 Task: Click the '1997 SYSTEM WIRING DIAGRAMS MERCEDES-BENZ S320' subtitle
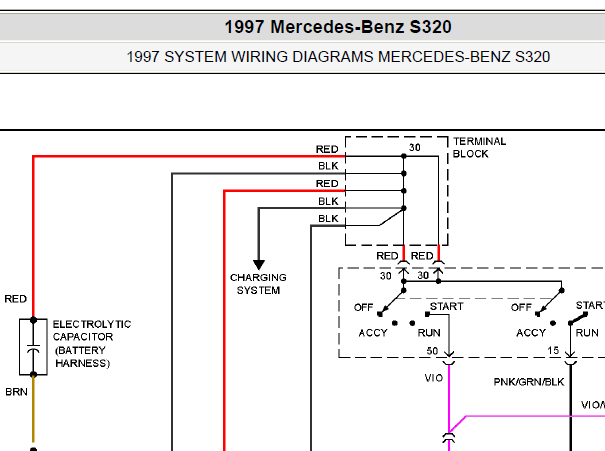[x=338, y=57]
